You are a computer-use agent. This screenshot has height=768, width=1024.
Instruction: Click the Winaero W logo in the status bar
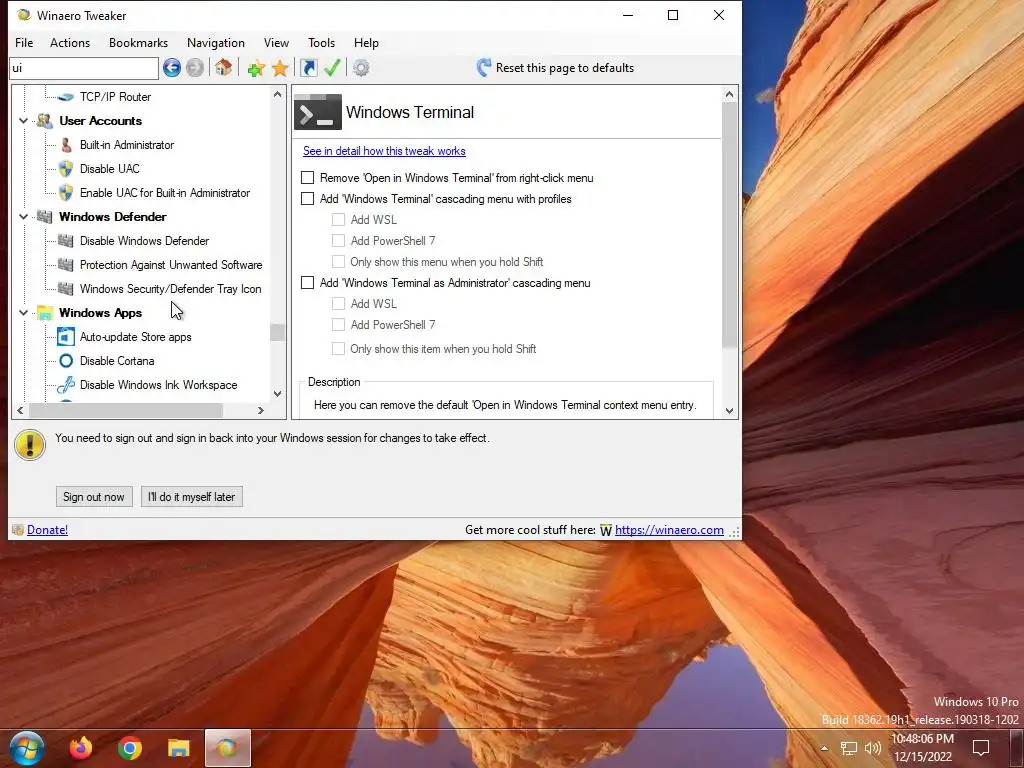pyautogui.click(x=606, y=530)
